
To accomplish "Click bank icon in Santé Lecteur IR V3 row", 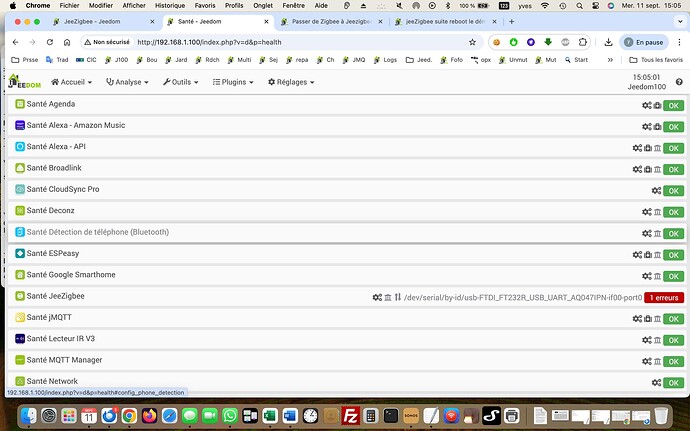I will [657, 340].
